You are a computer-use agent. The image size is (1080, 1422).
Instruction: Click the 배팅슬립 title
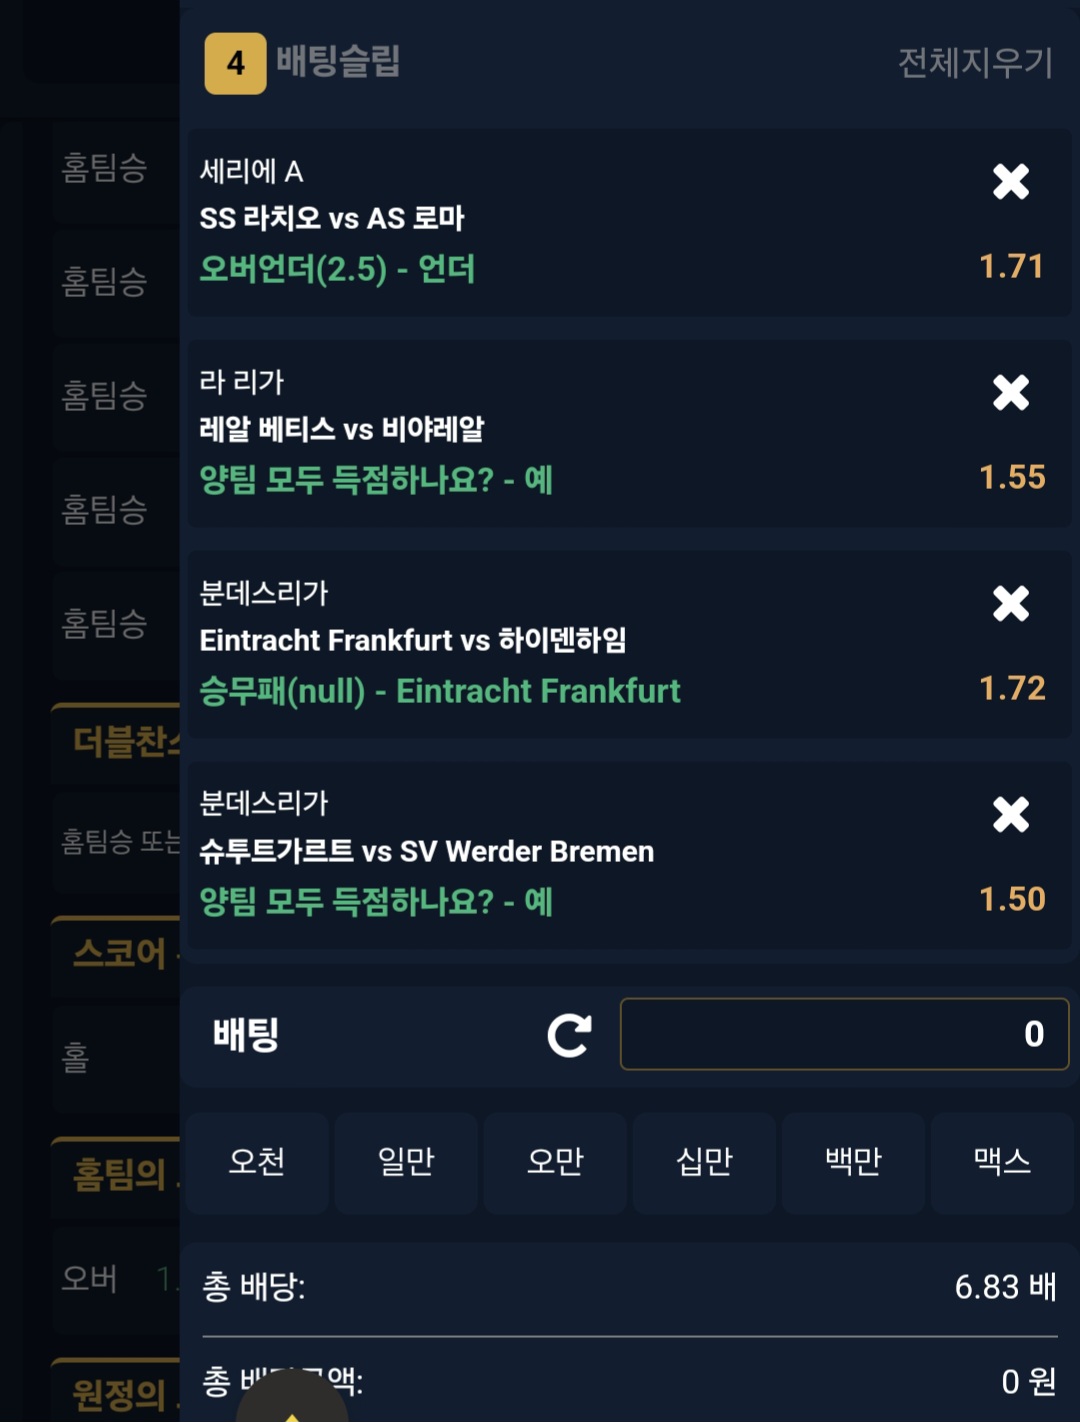pyautogui.click(x=338, y=62)
